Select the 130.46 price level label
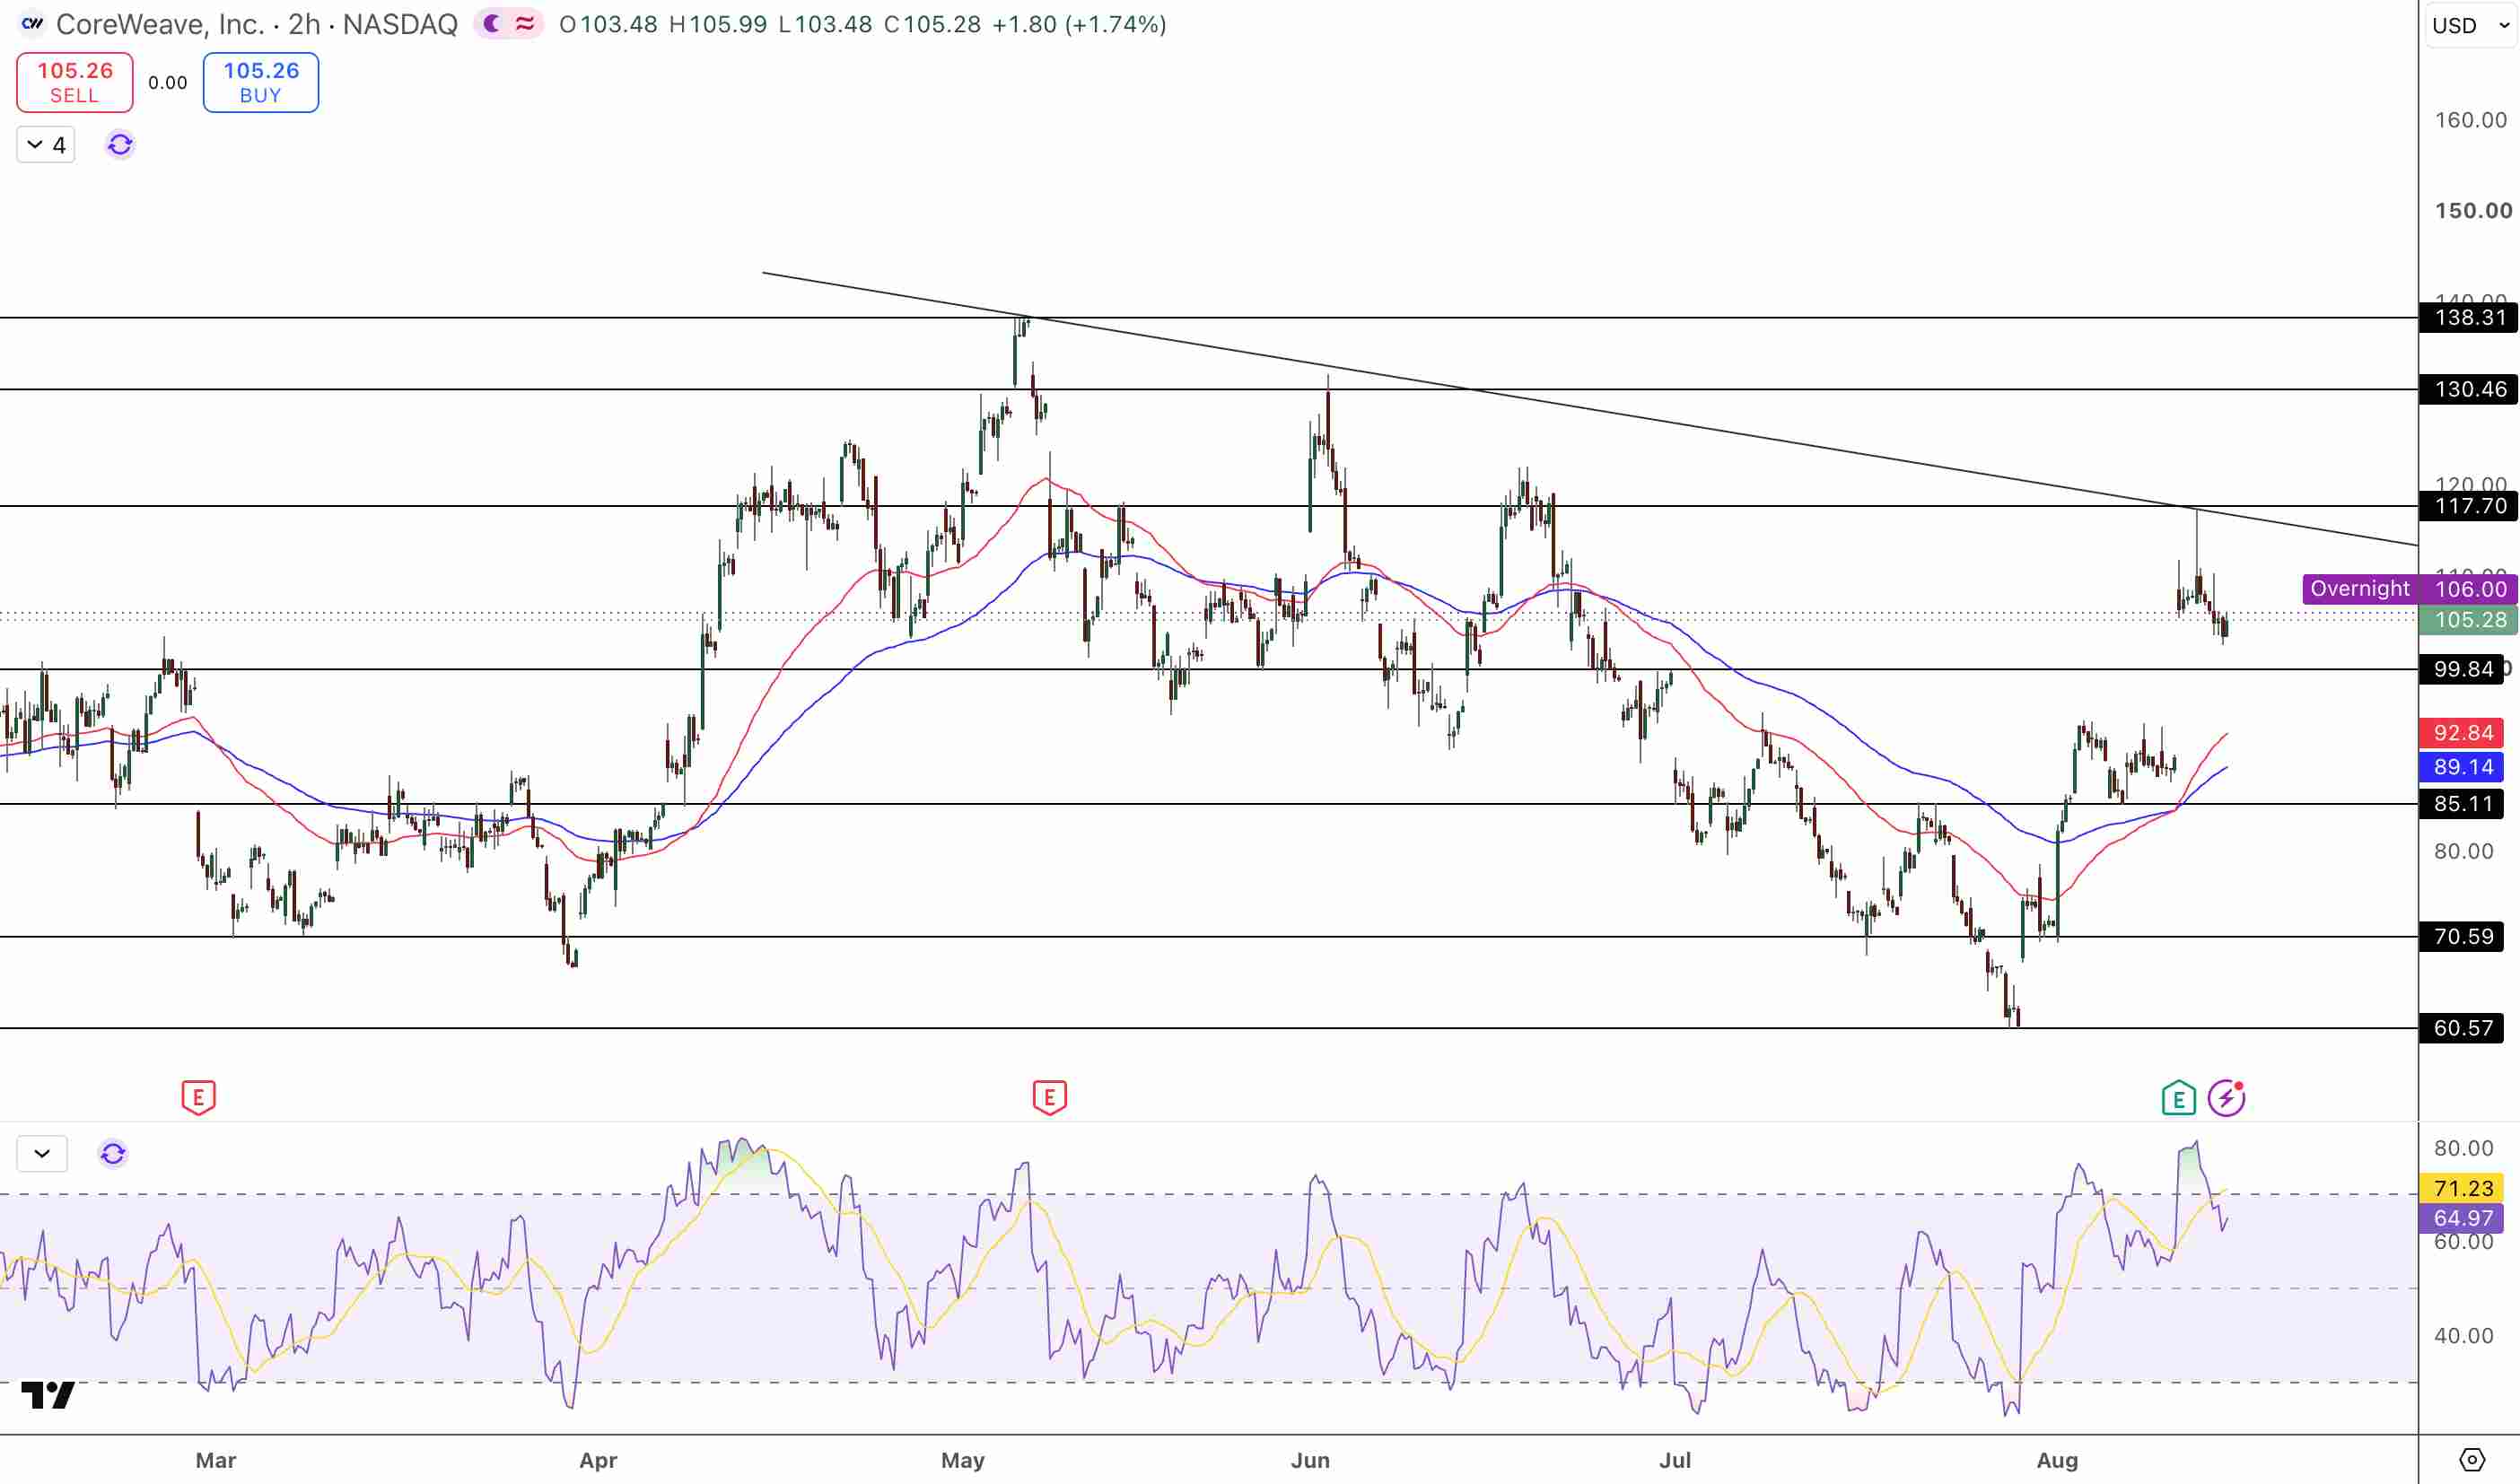 (x=2468, y=389)
